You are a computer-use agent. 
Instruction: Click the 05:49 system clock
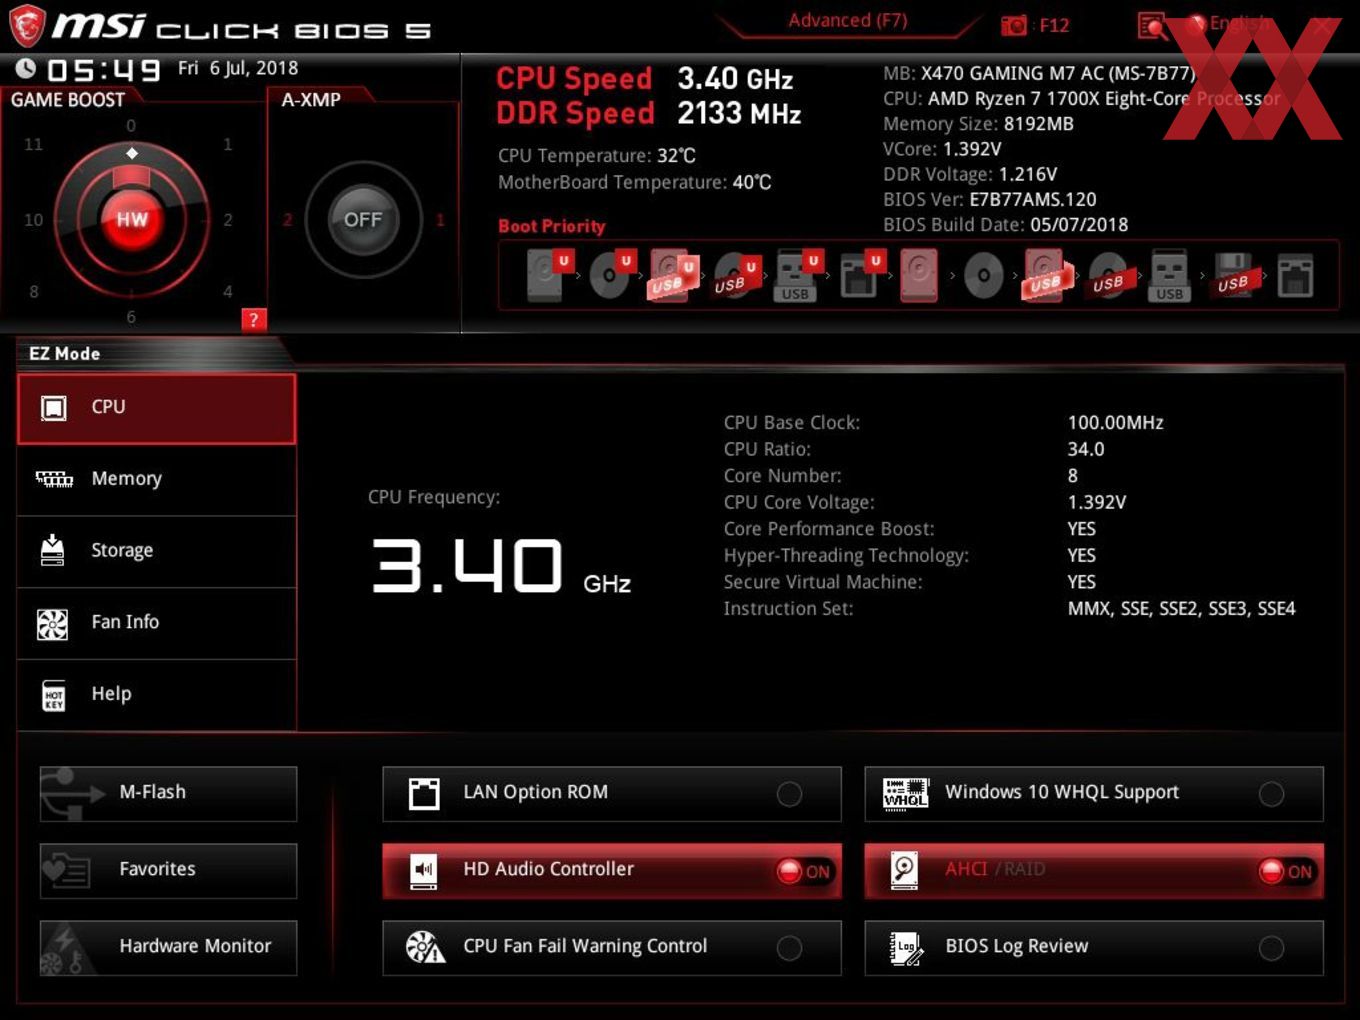pos(103,70)
